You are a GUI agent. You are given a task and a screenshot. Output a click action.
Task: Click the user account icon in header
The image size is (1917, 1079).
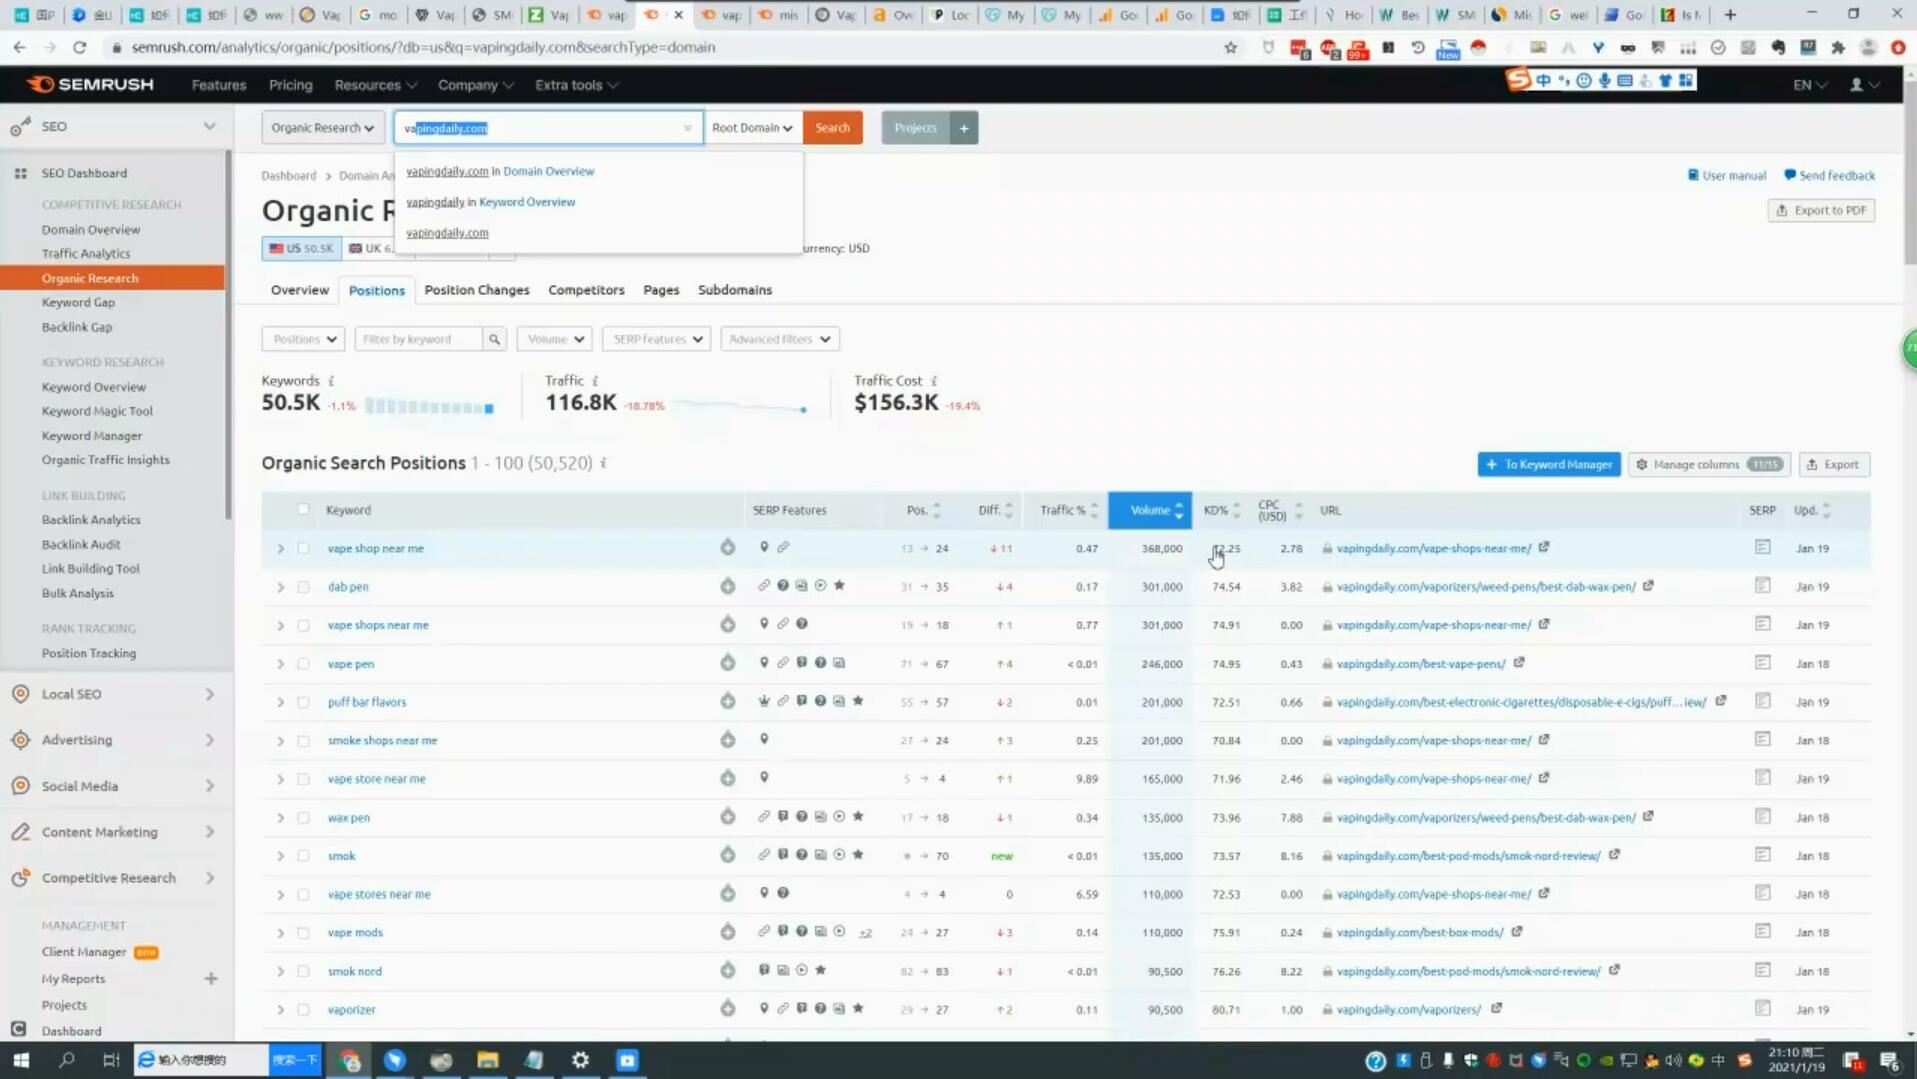(1856, 85)
